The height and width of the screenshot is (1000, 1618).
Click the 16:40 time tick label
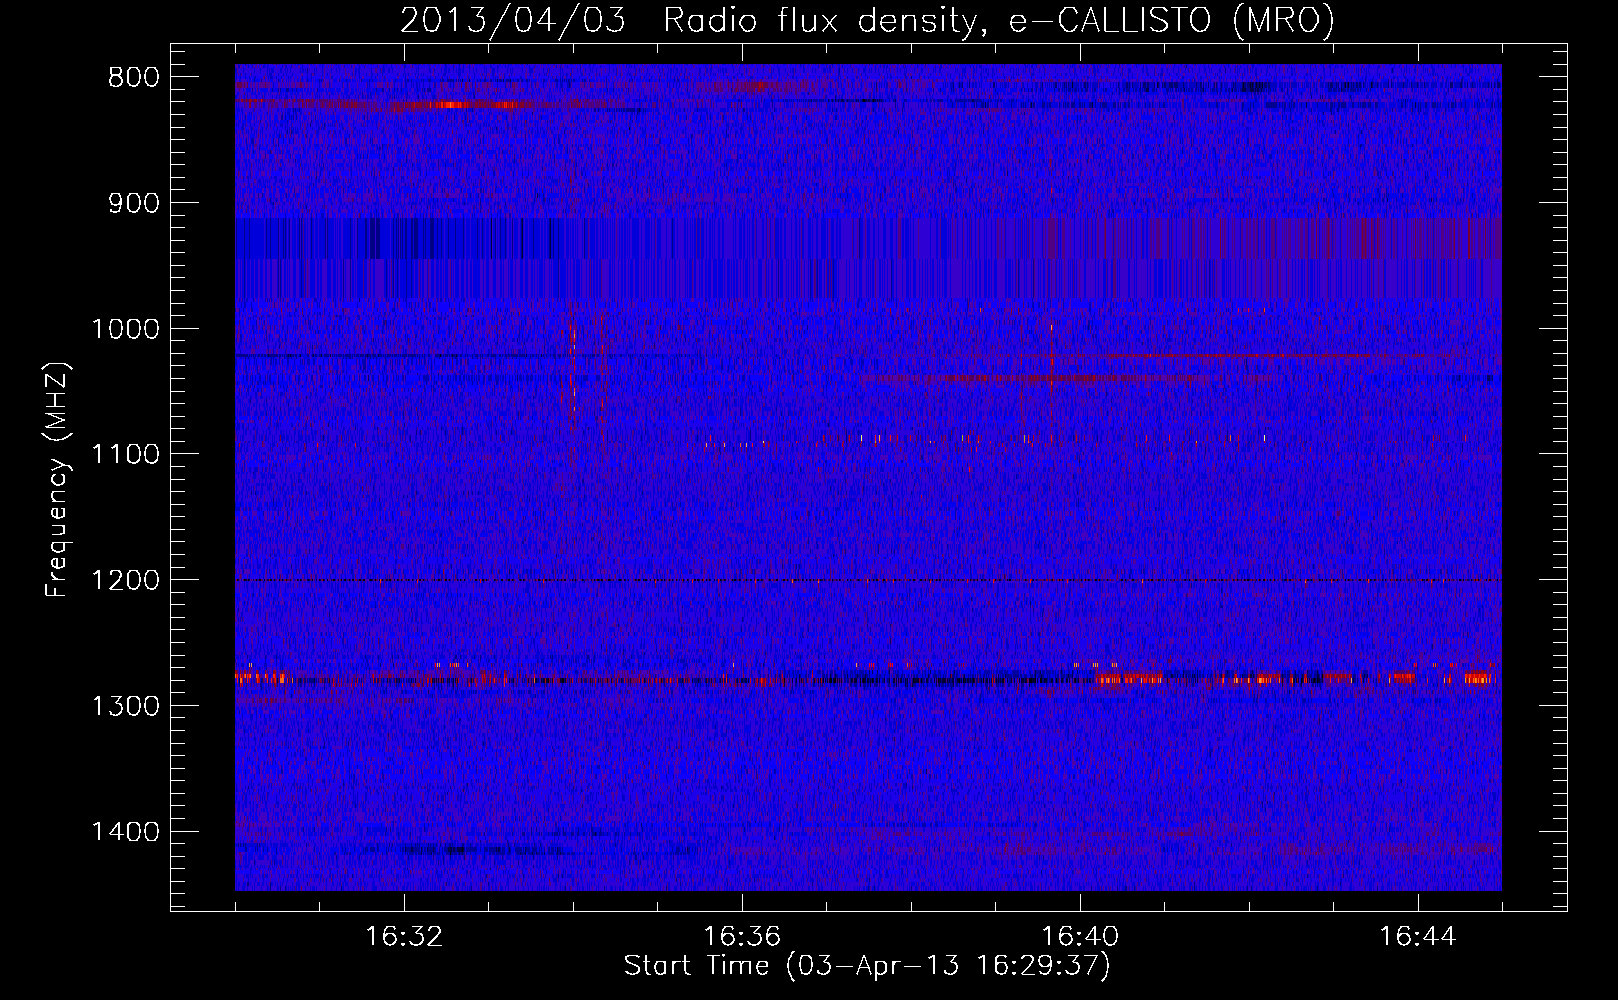coord(1080,937)
